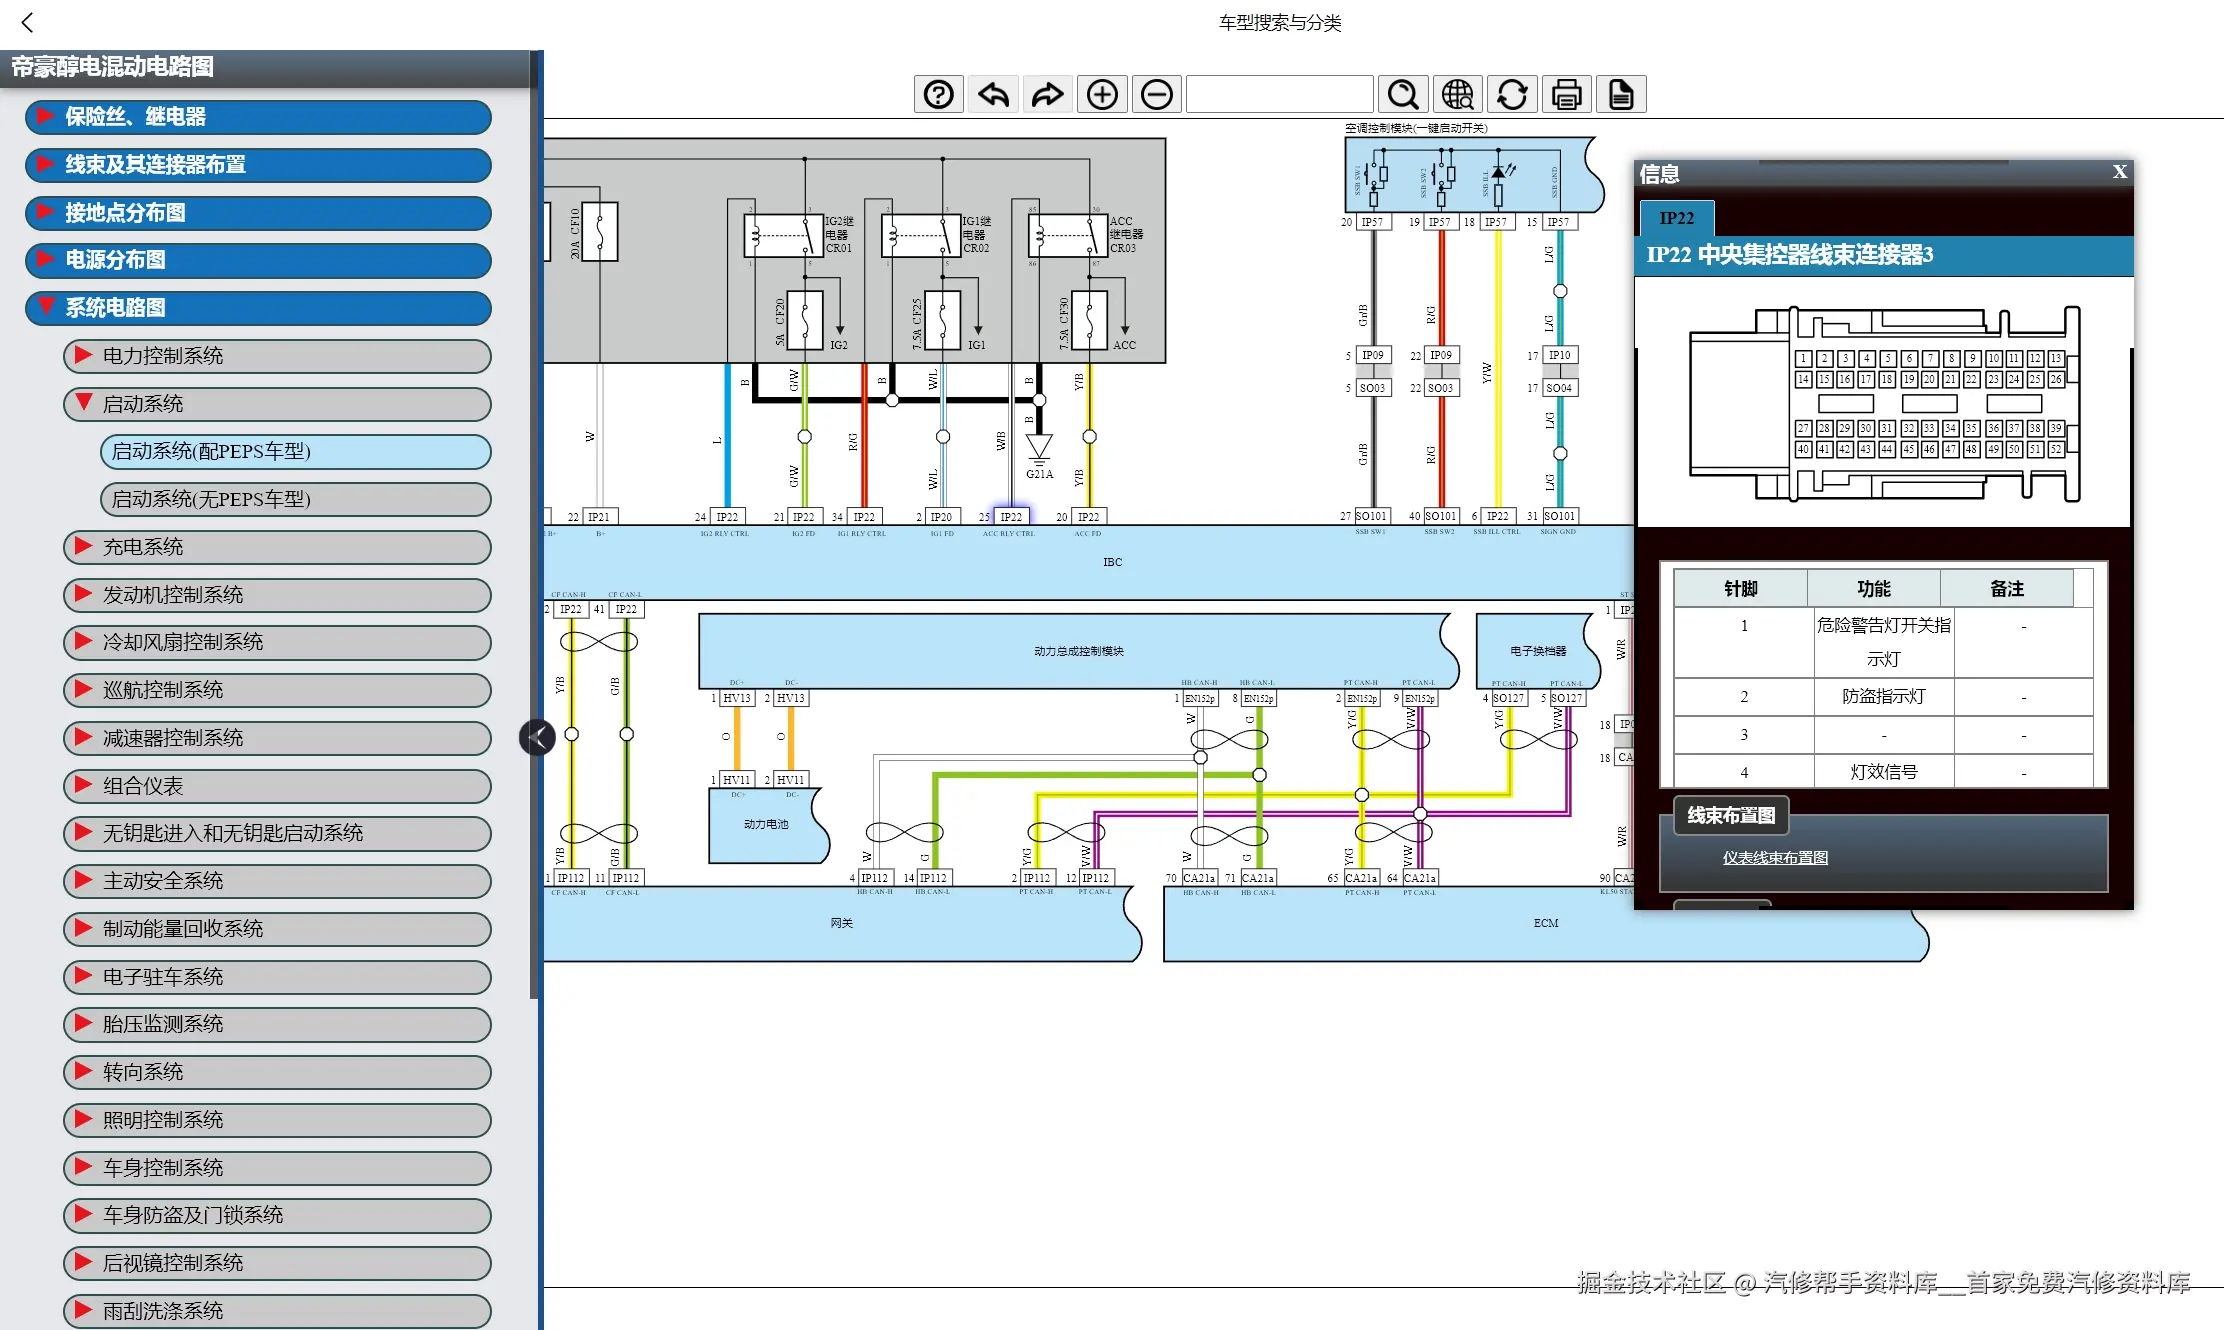
Task: Open 转向系统 item
Action: [x=277, y=1072]
